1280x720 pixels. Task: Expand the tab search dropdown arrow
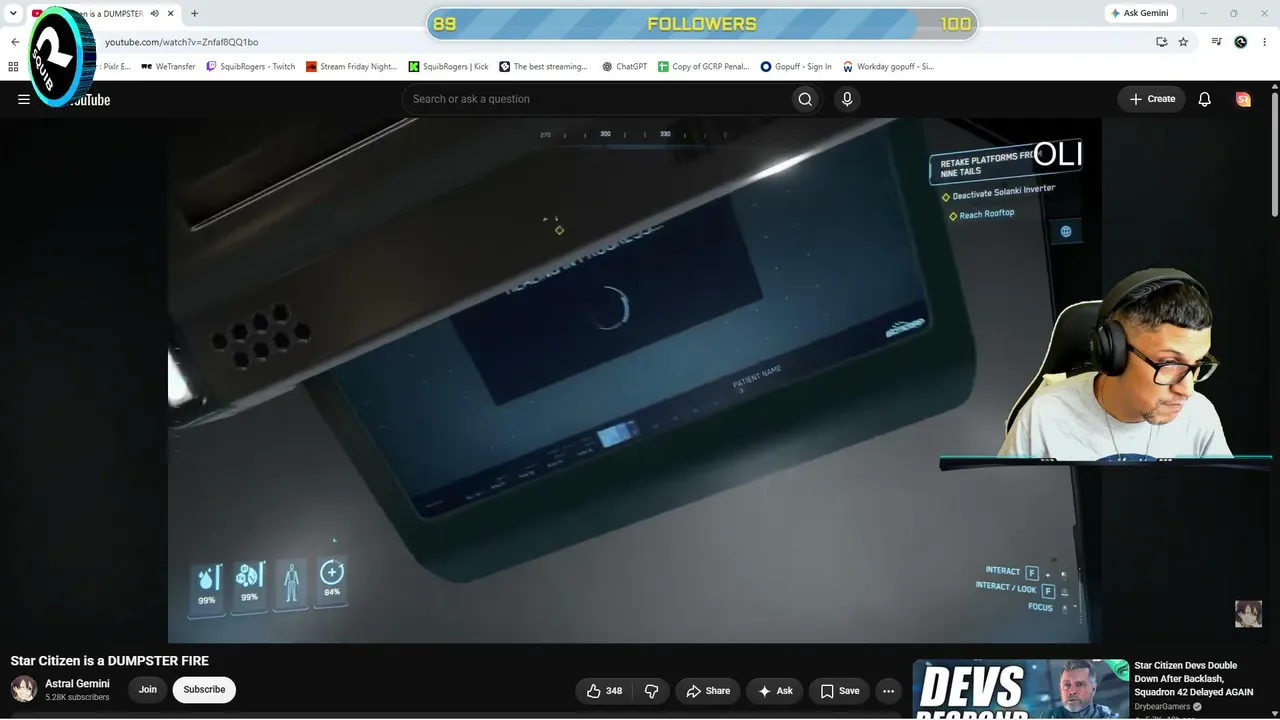click(x=13, y=14)
